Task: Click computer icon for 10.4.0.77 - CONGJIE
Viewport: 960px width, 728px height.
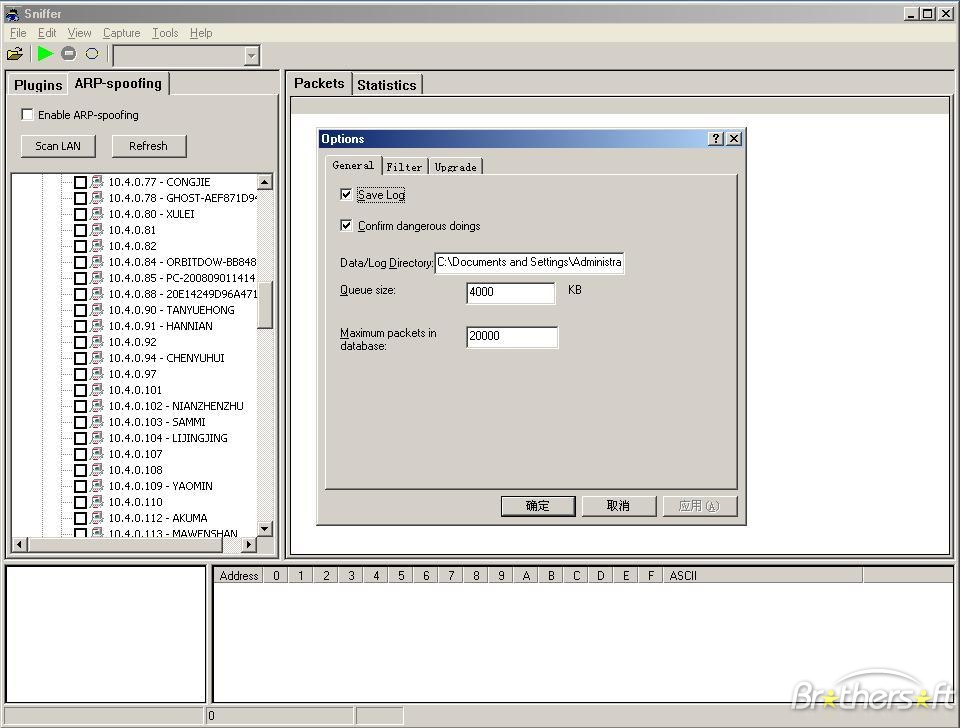Action: 97,182
